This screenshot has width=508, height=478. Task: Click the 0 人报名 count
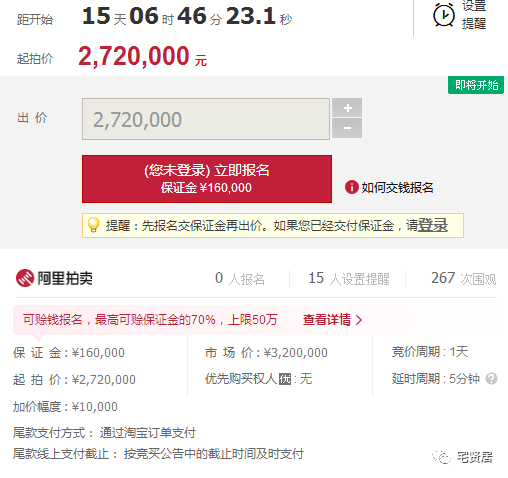point(240,278)
